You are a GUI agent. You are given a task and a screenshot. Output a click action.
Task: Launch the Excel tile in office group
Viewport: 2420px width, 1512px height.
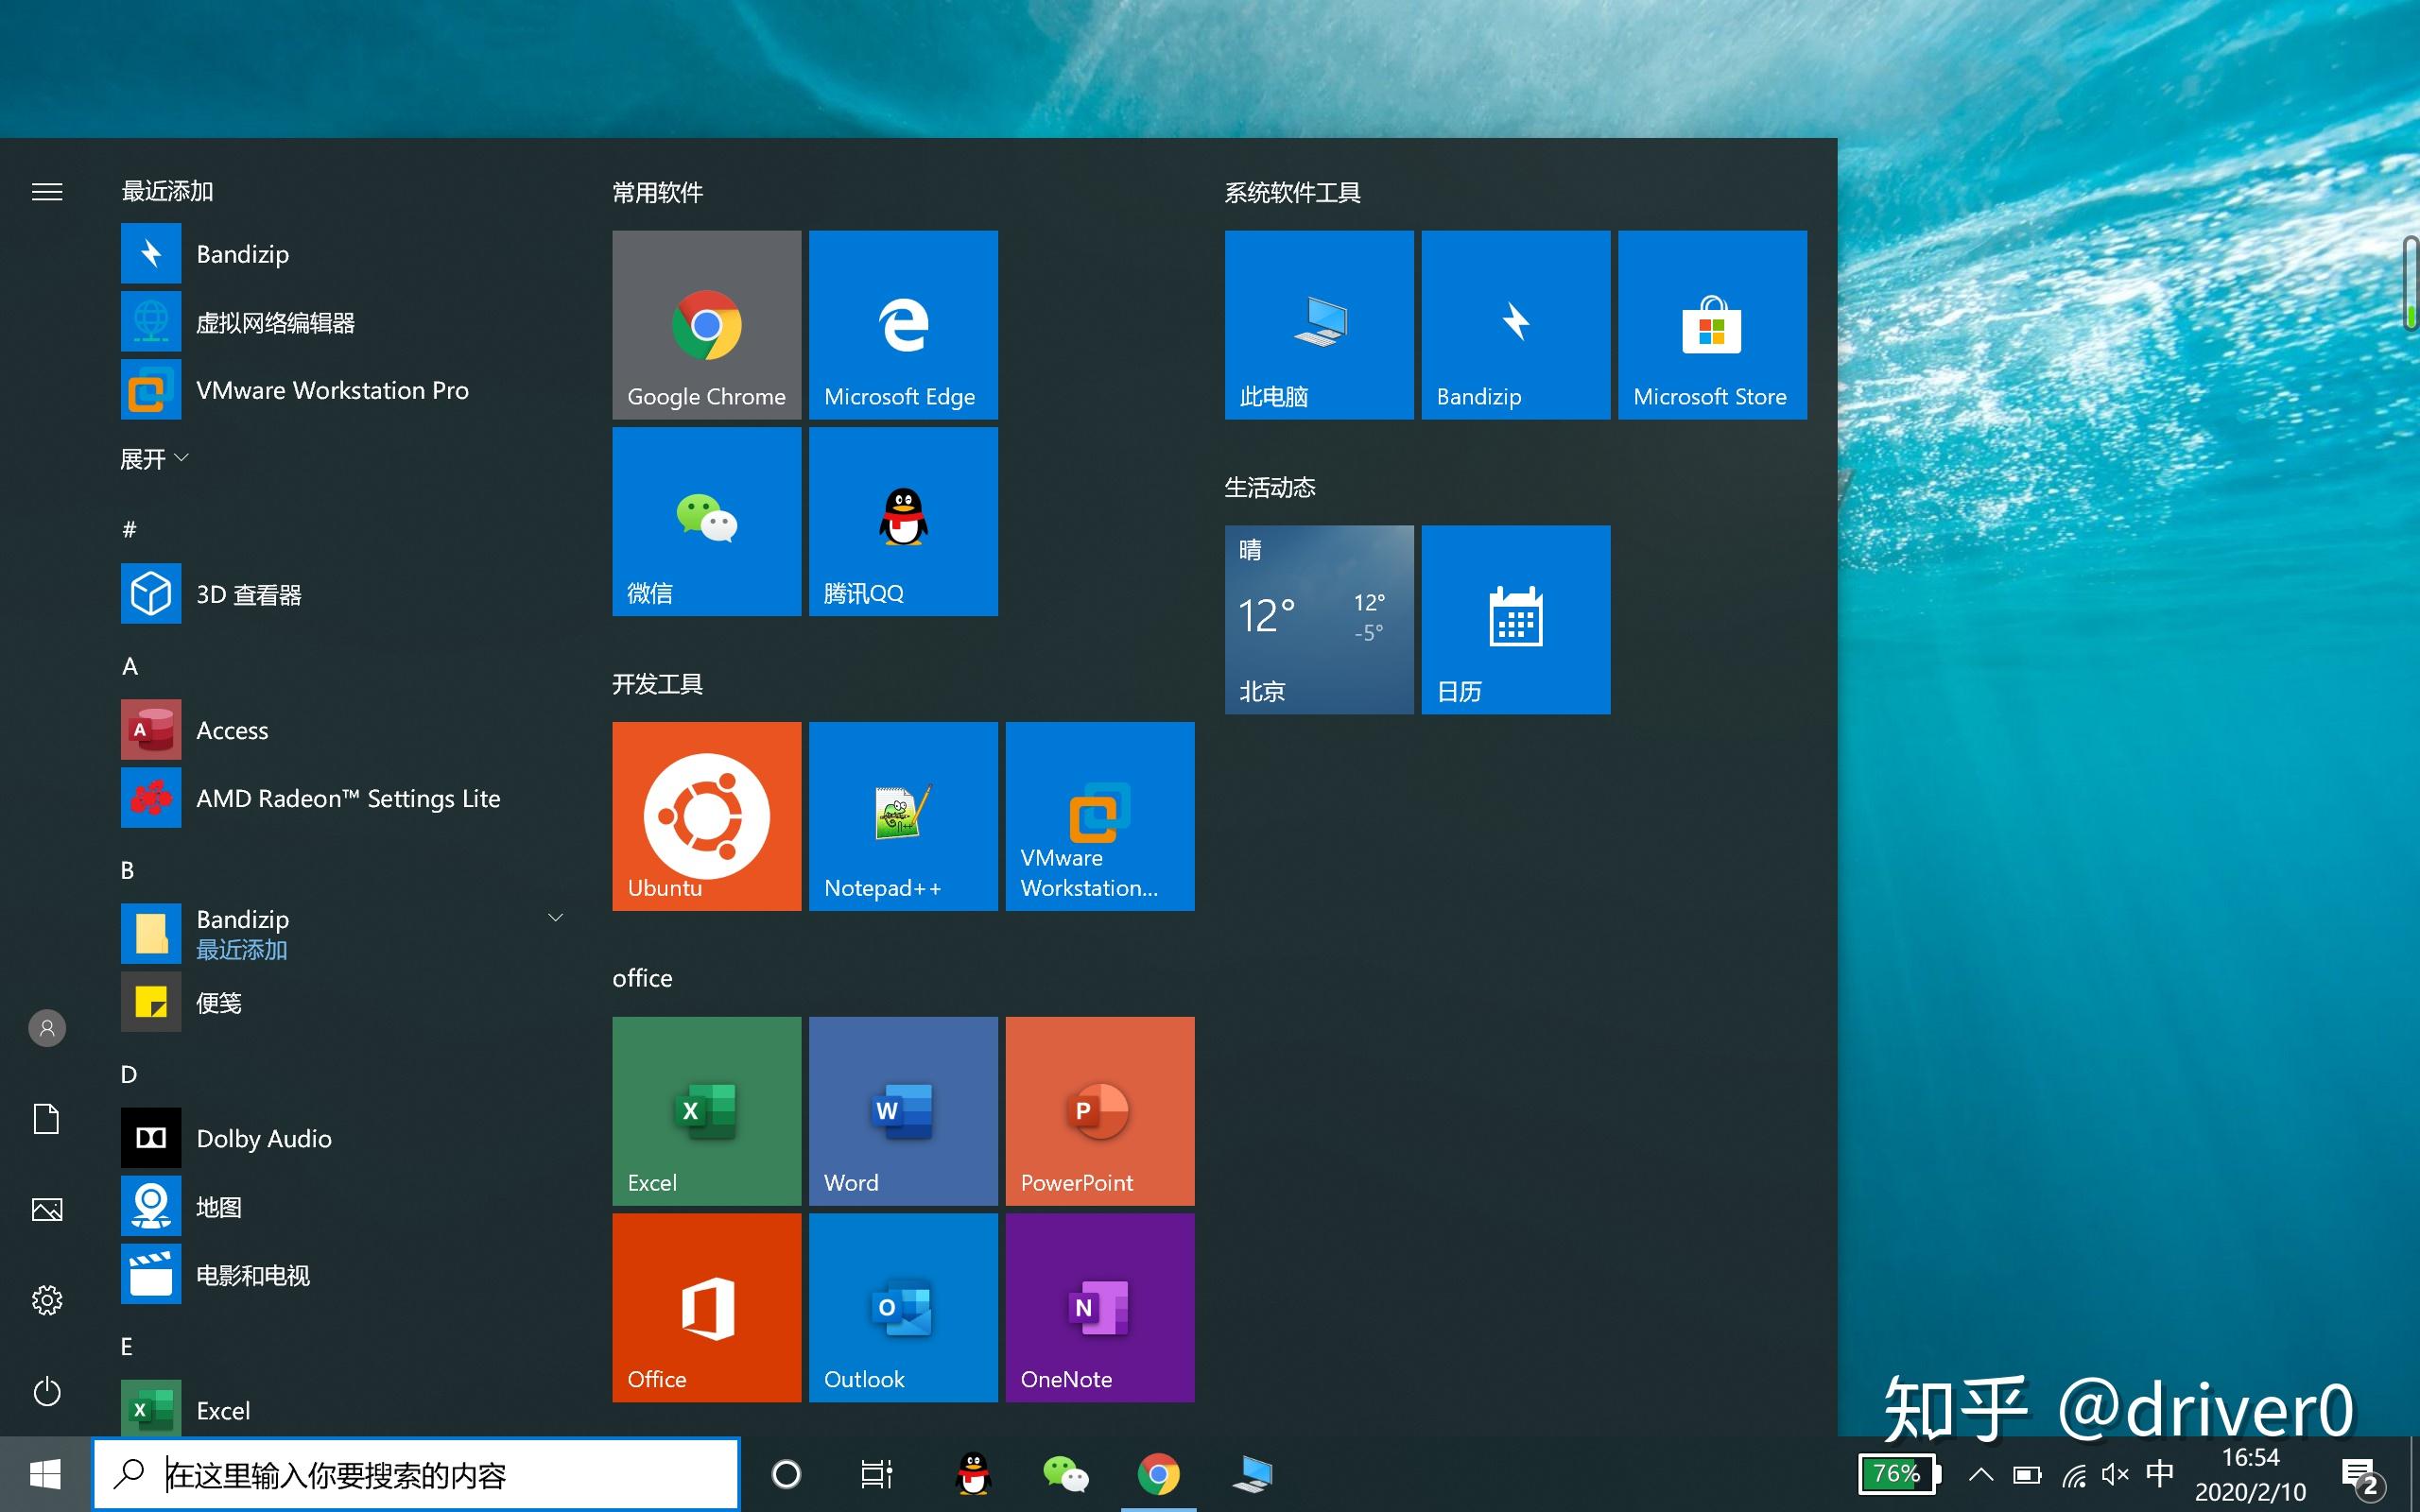(x=707, y=1110)
